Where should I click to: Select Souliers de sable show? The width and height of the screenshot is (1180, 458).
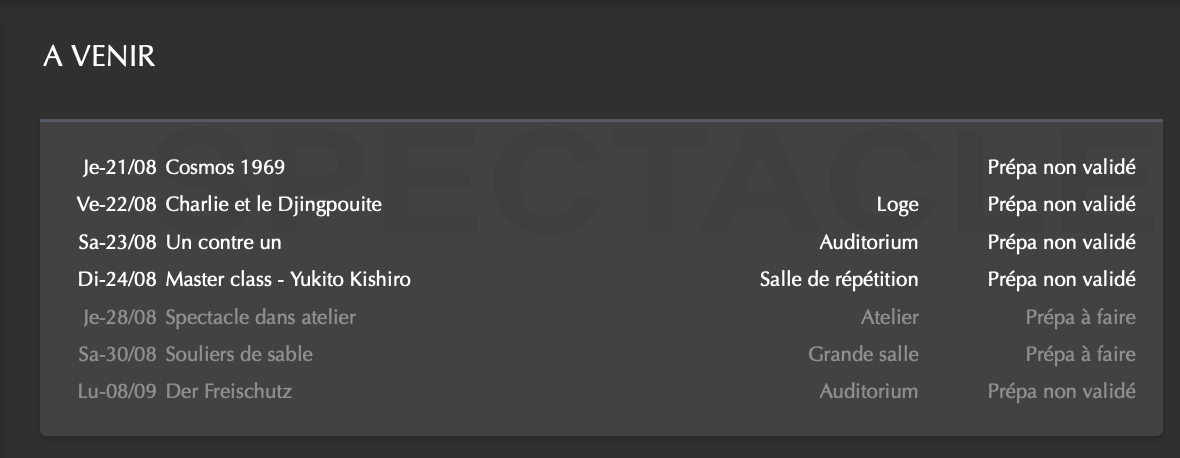click(x=239, y=354)
